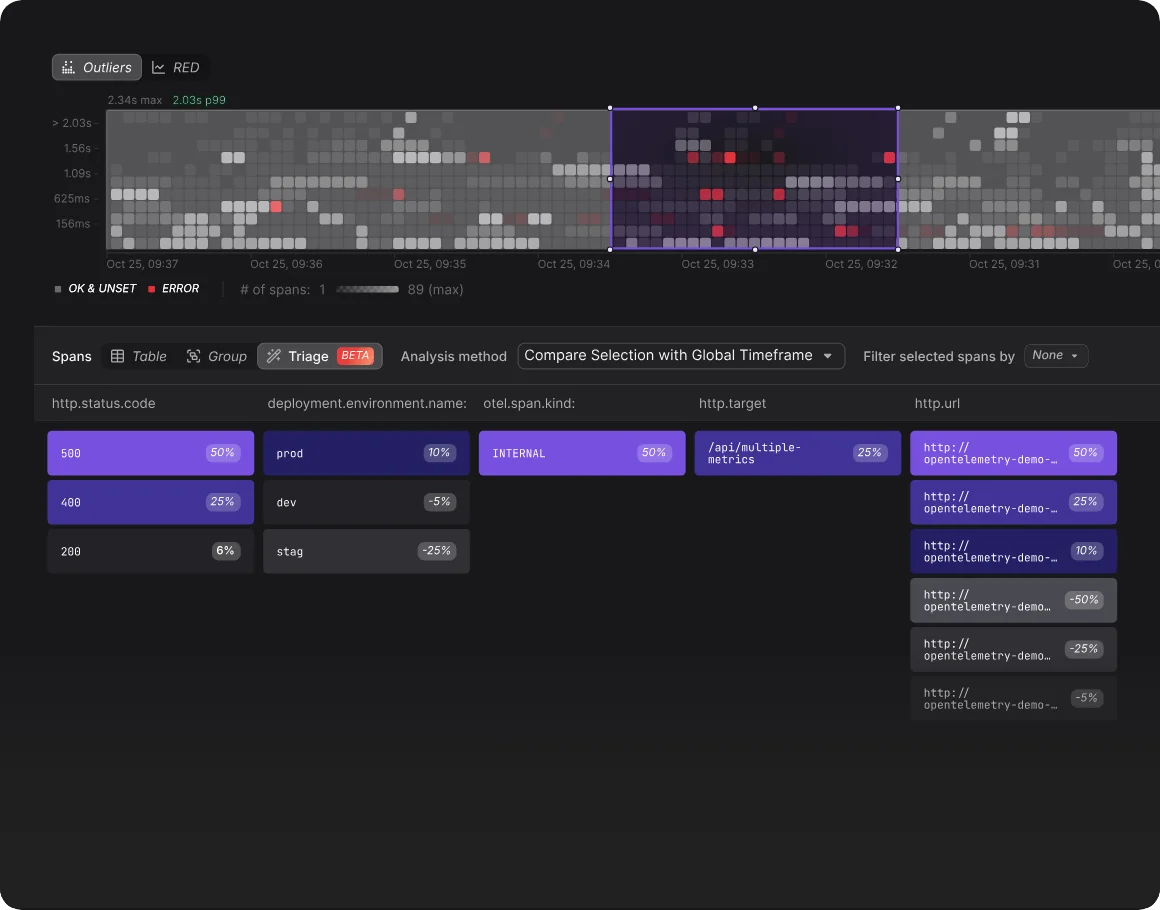Click the Oct 25, 09:36 time label
Screen dimensions: 1160x910
point(286,264)
